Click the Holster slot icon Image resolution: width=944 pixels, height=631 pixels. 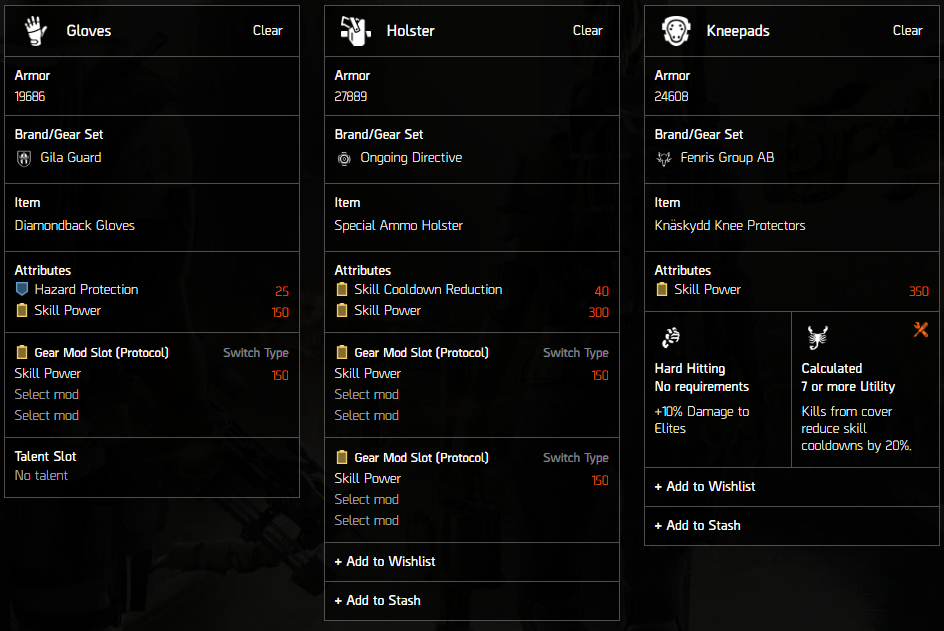tap(355, 31)
